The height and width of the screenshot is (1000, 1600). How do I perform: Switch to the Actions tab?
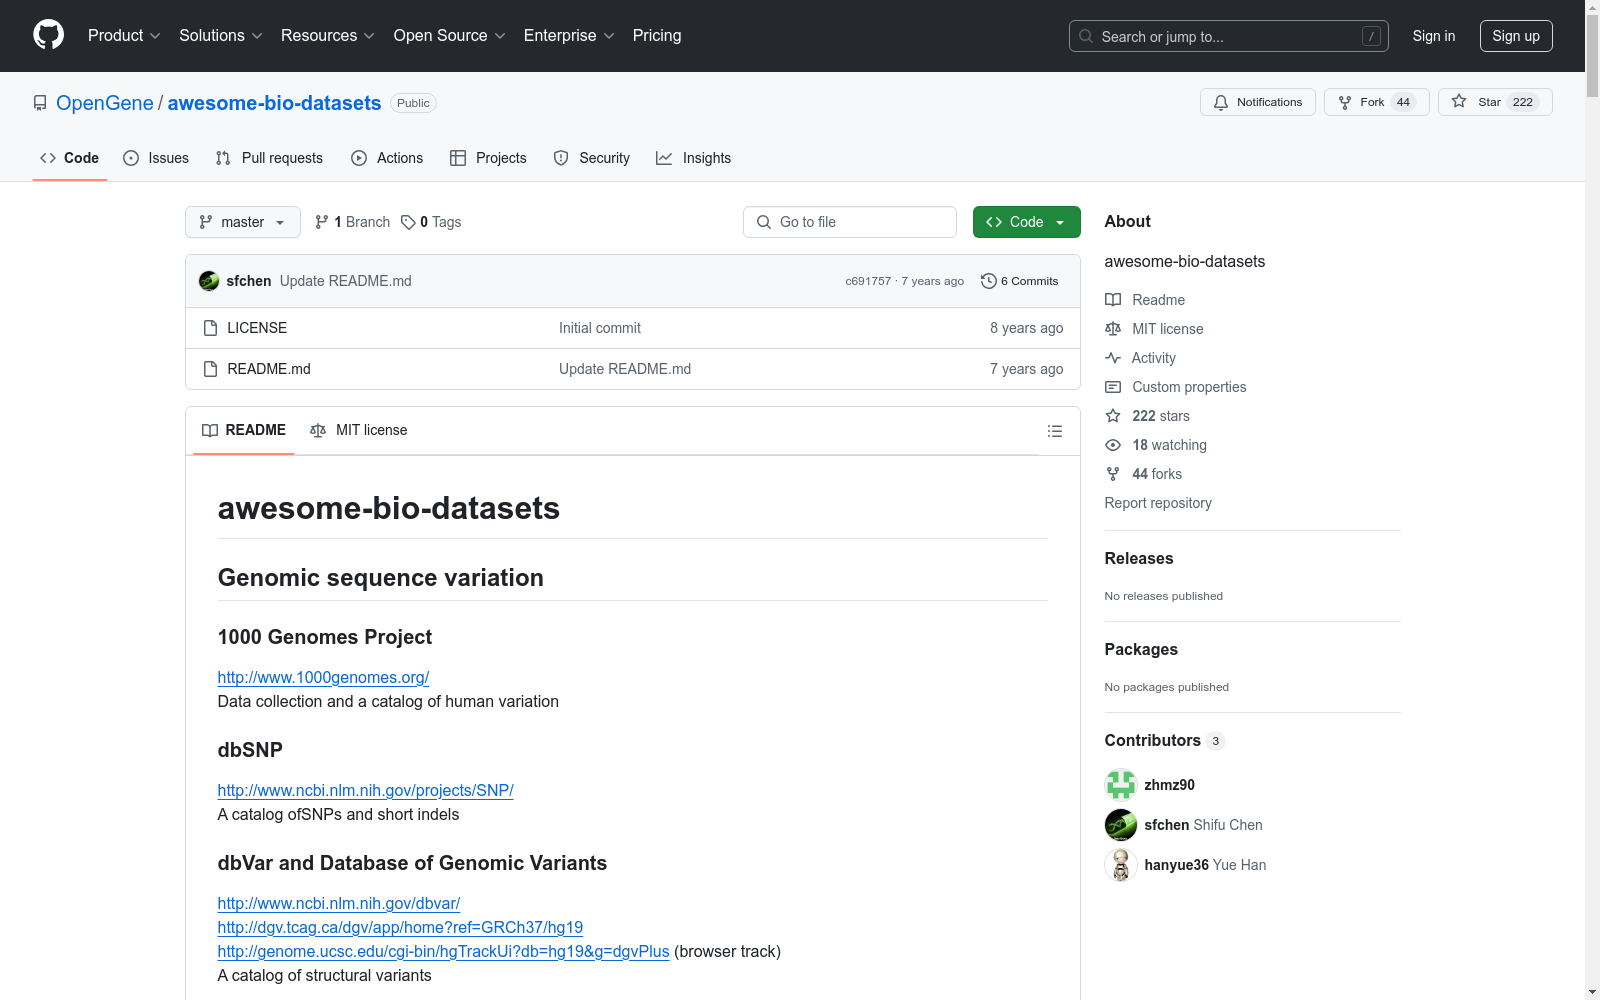[387, 158]
